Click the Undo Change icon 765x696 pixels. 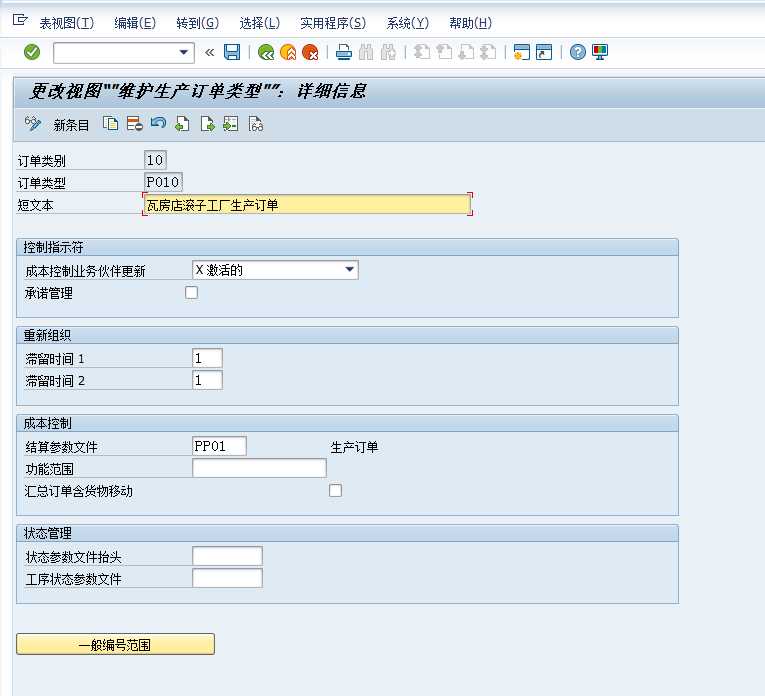click(158, 124)
